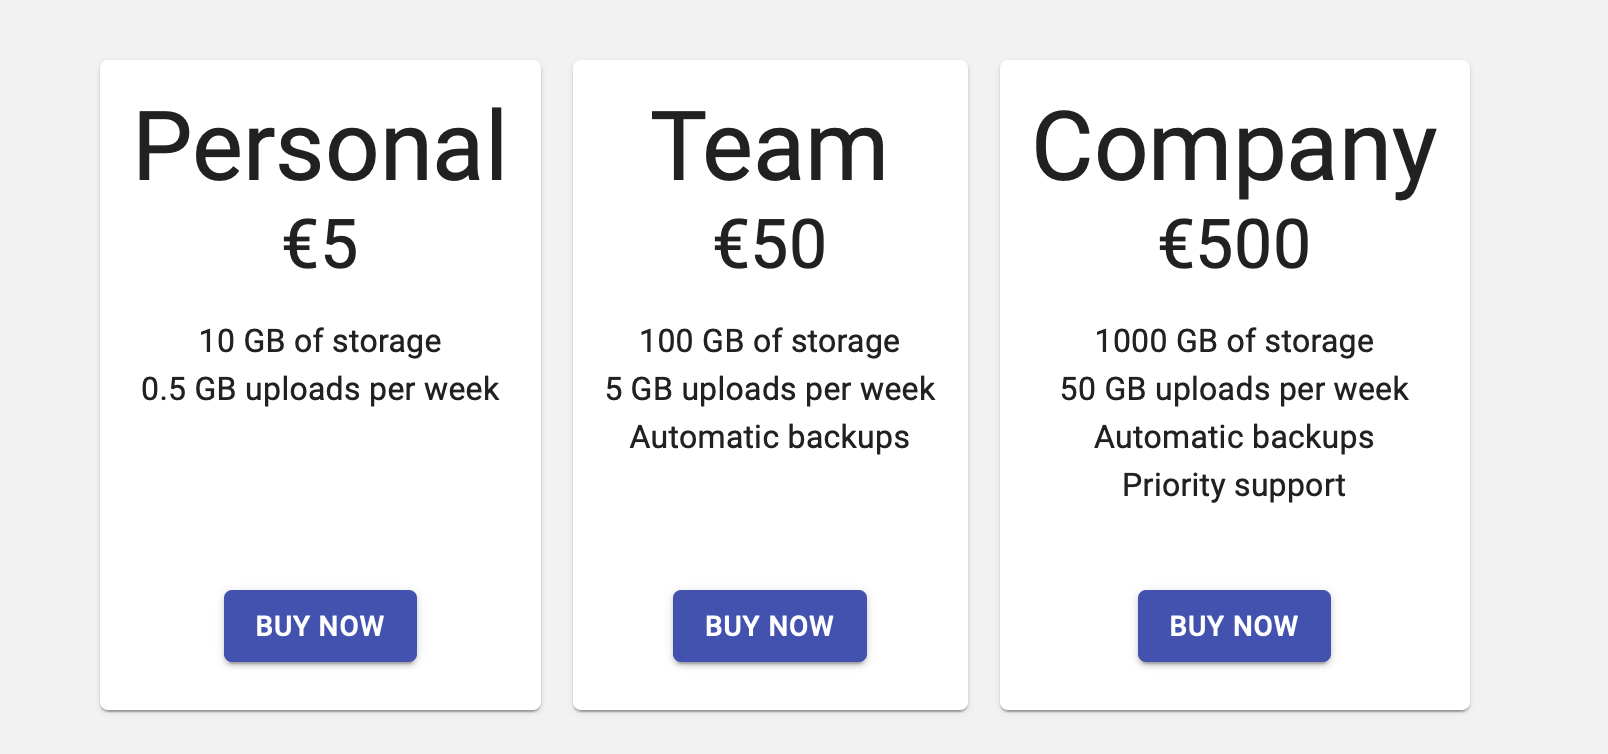Click Automatic backups in the Company card
The height and width of the screenshot is (754, 1608).
point(1234,437)
